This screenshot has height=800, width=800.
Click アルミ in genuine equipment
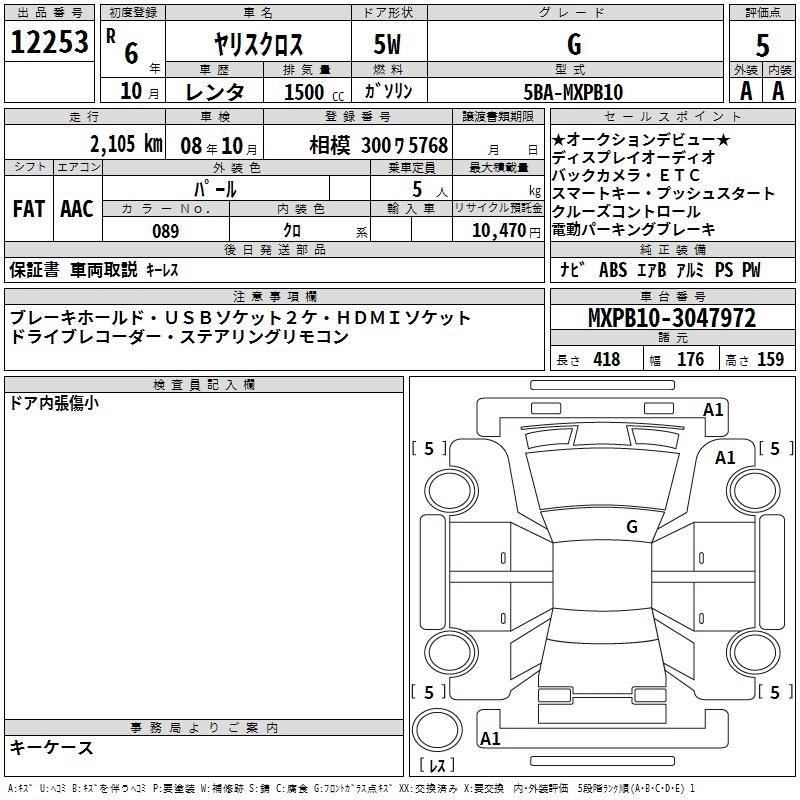(690, 269)
